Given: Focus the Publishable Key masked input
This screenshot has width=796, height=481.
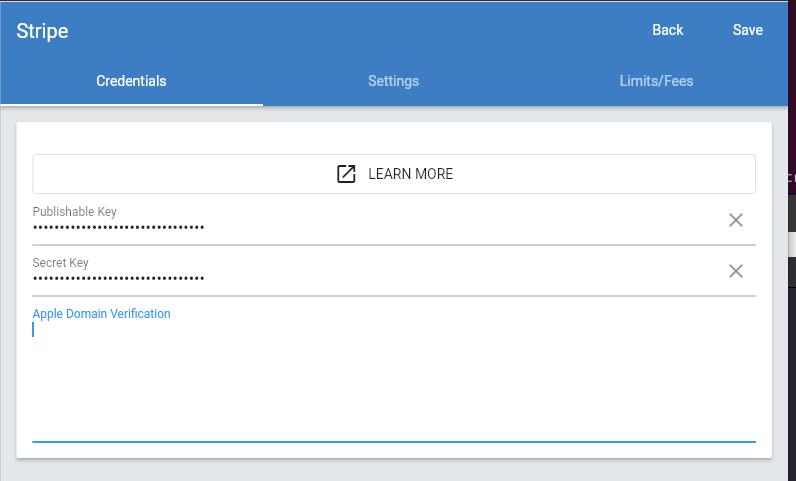Looking at the screenshot, I should [378, 227].
